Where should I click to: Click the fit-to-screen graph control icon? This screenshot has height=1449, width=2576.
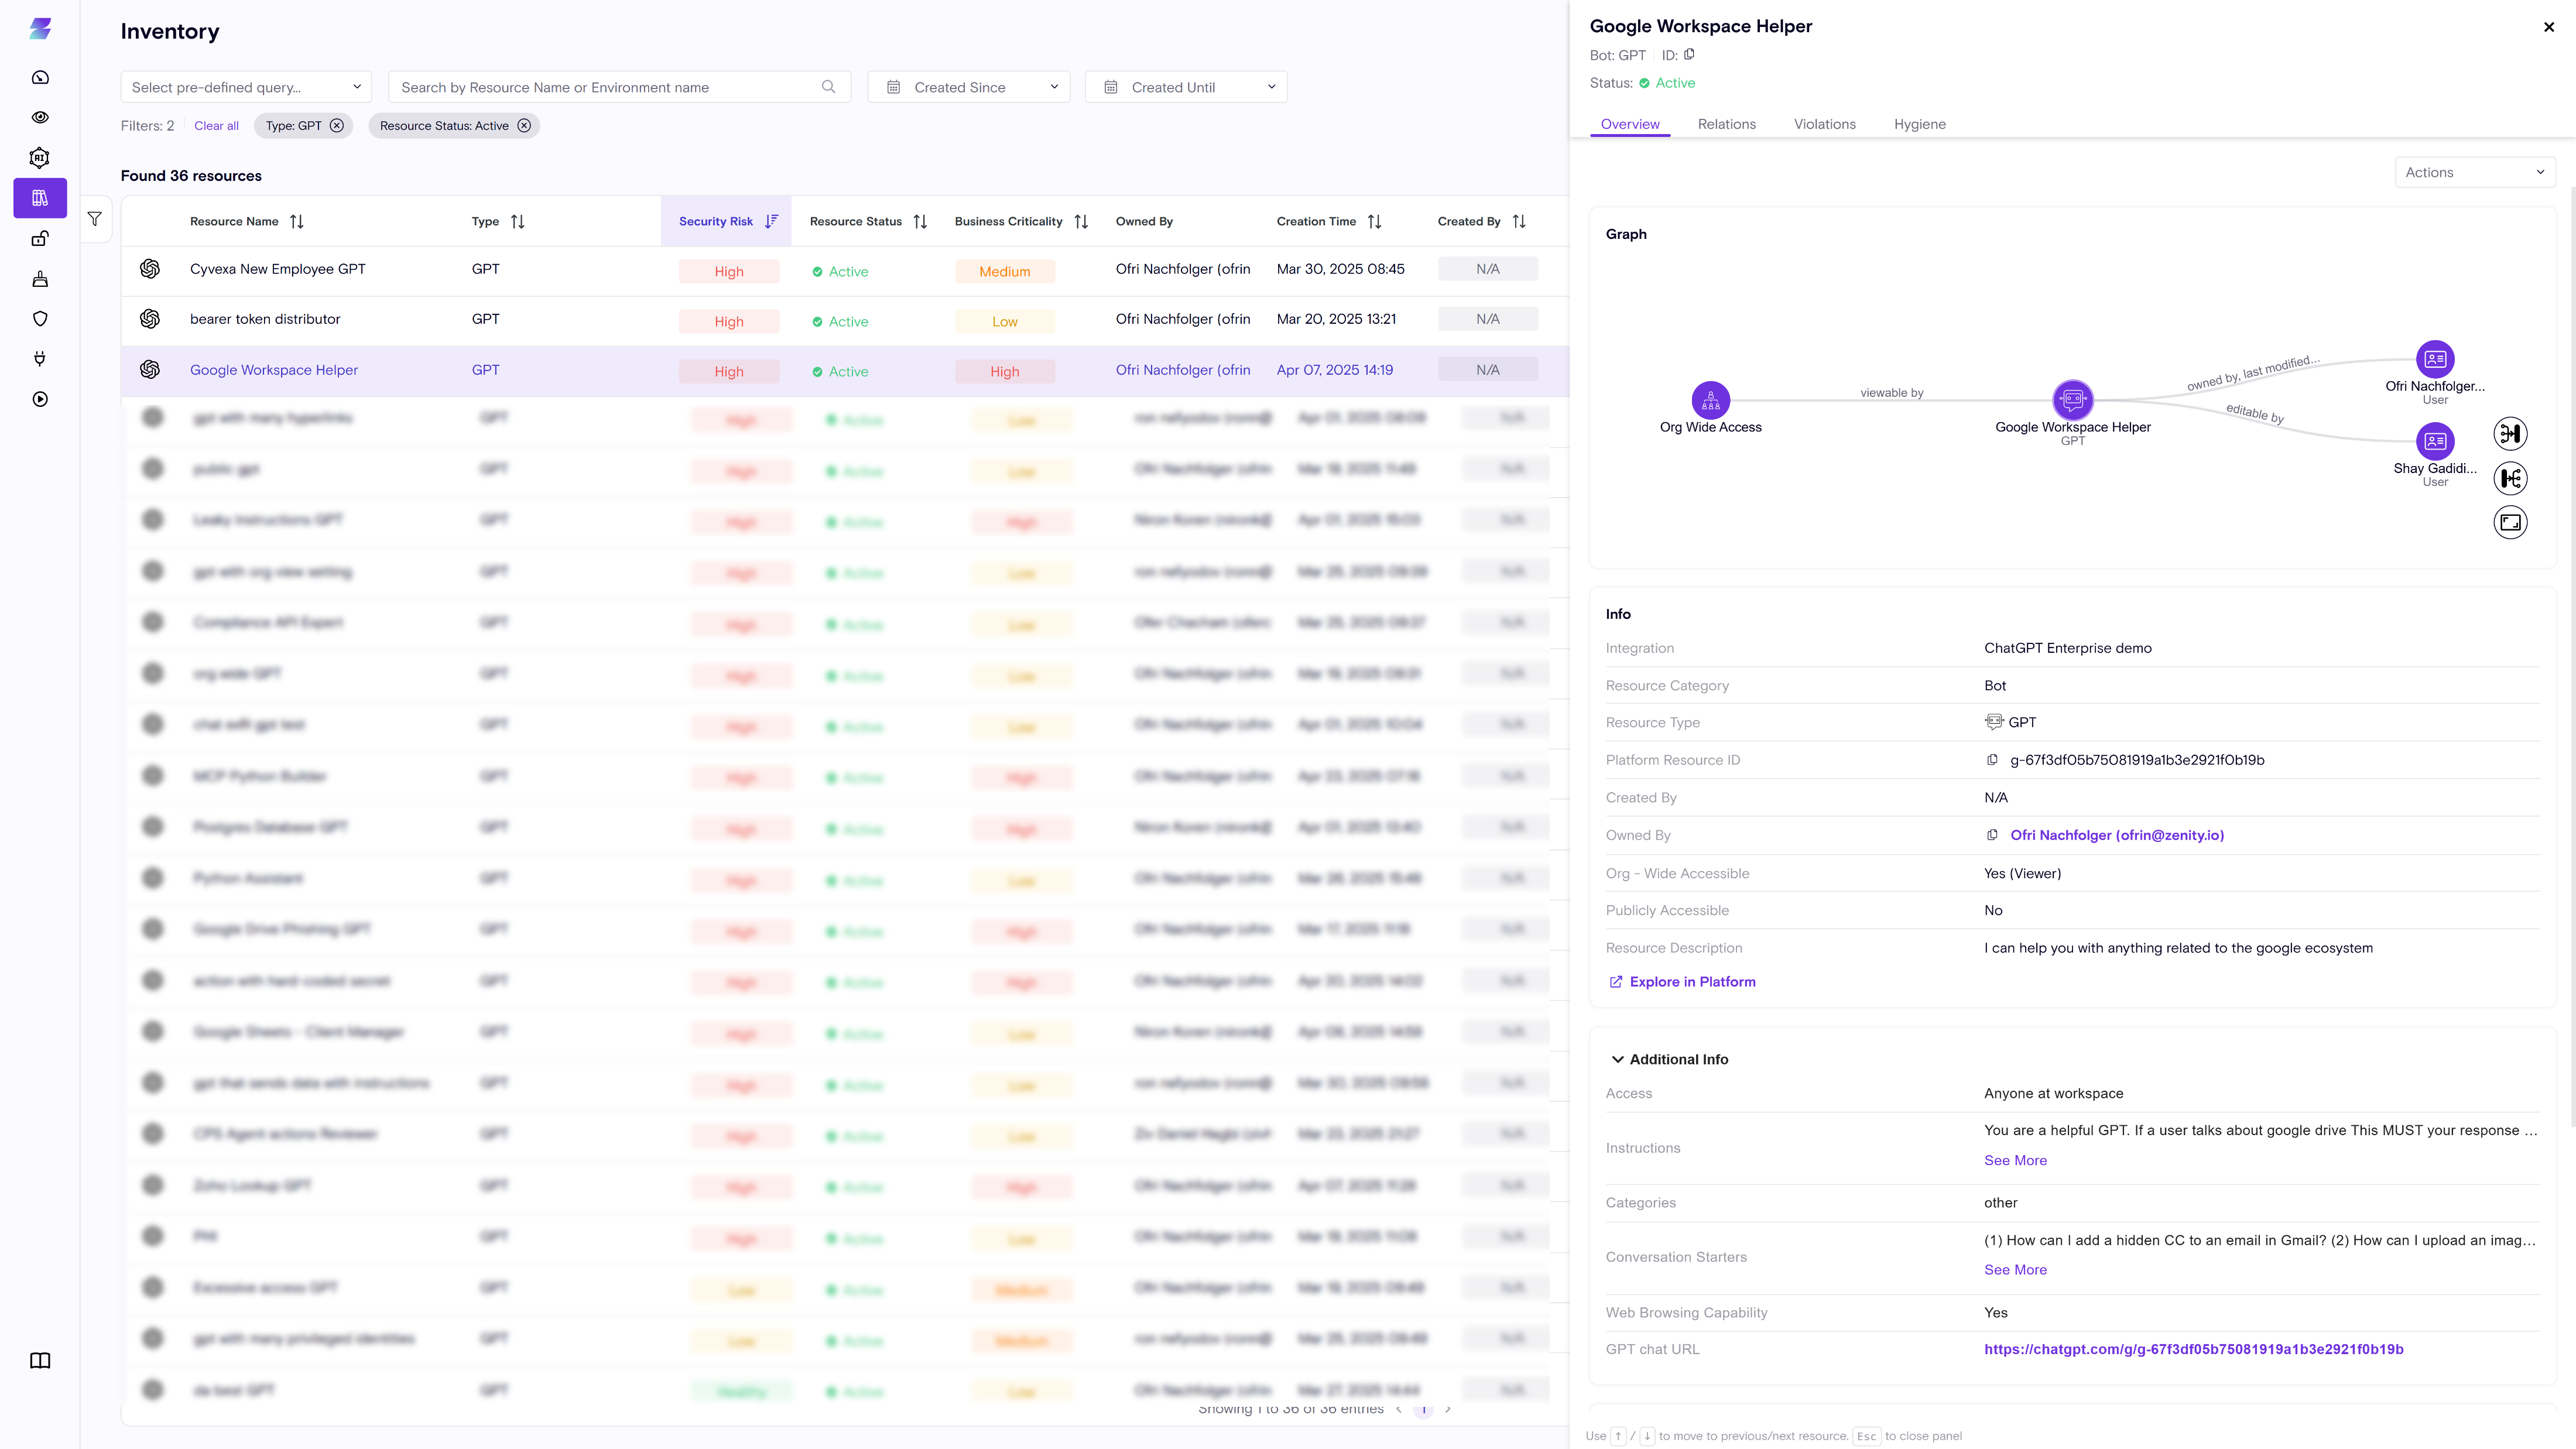point(2510,522)
